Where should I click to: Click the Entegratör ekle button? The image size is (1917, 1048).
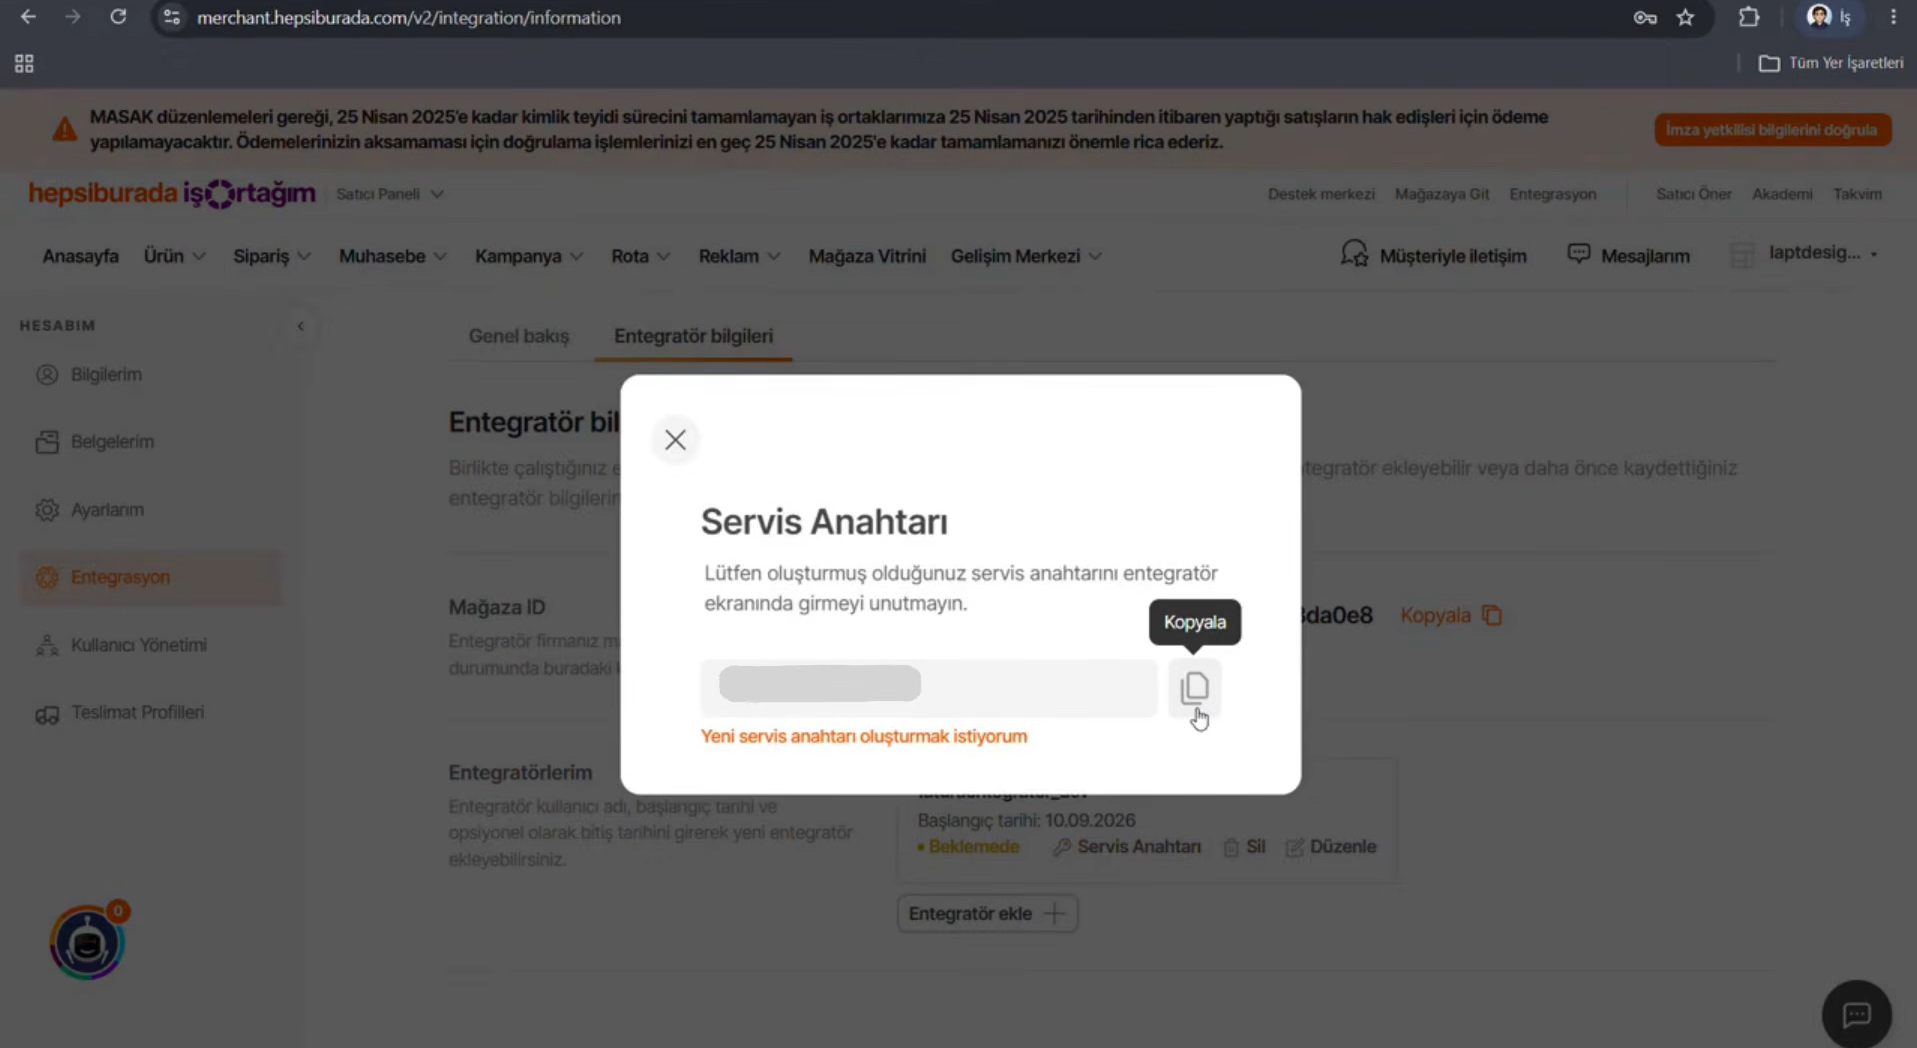(987, 914)
